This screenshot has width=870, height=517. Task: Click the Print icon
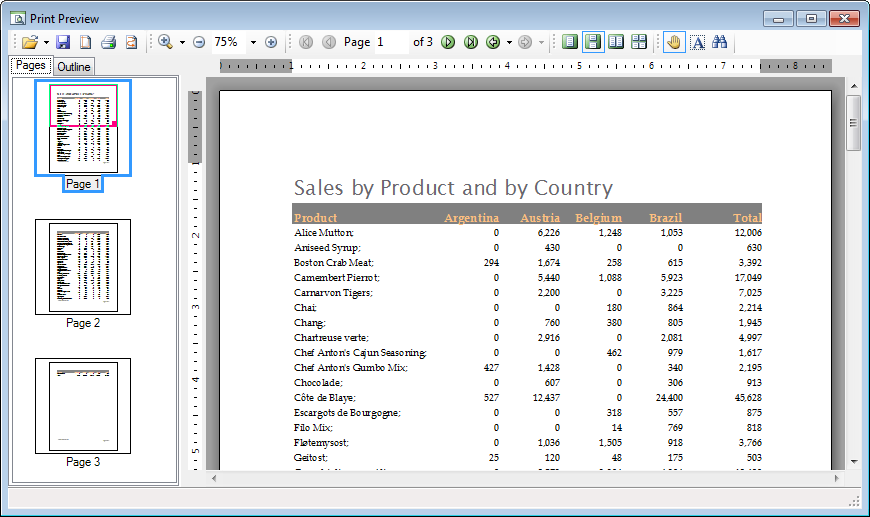point(108,42)
